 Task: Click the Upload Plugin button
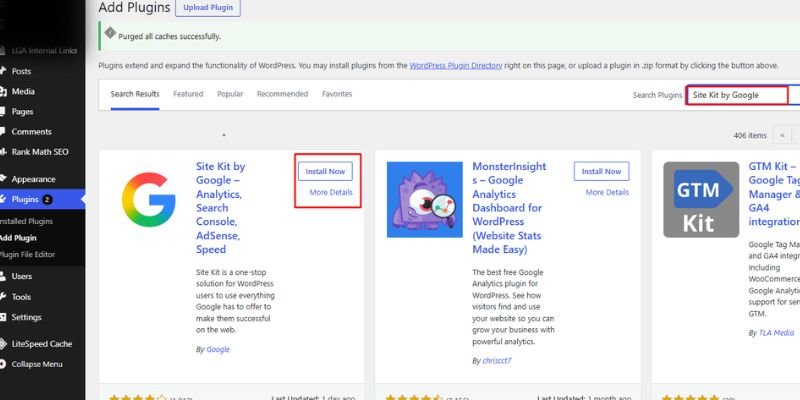[208, 8]
